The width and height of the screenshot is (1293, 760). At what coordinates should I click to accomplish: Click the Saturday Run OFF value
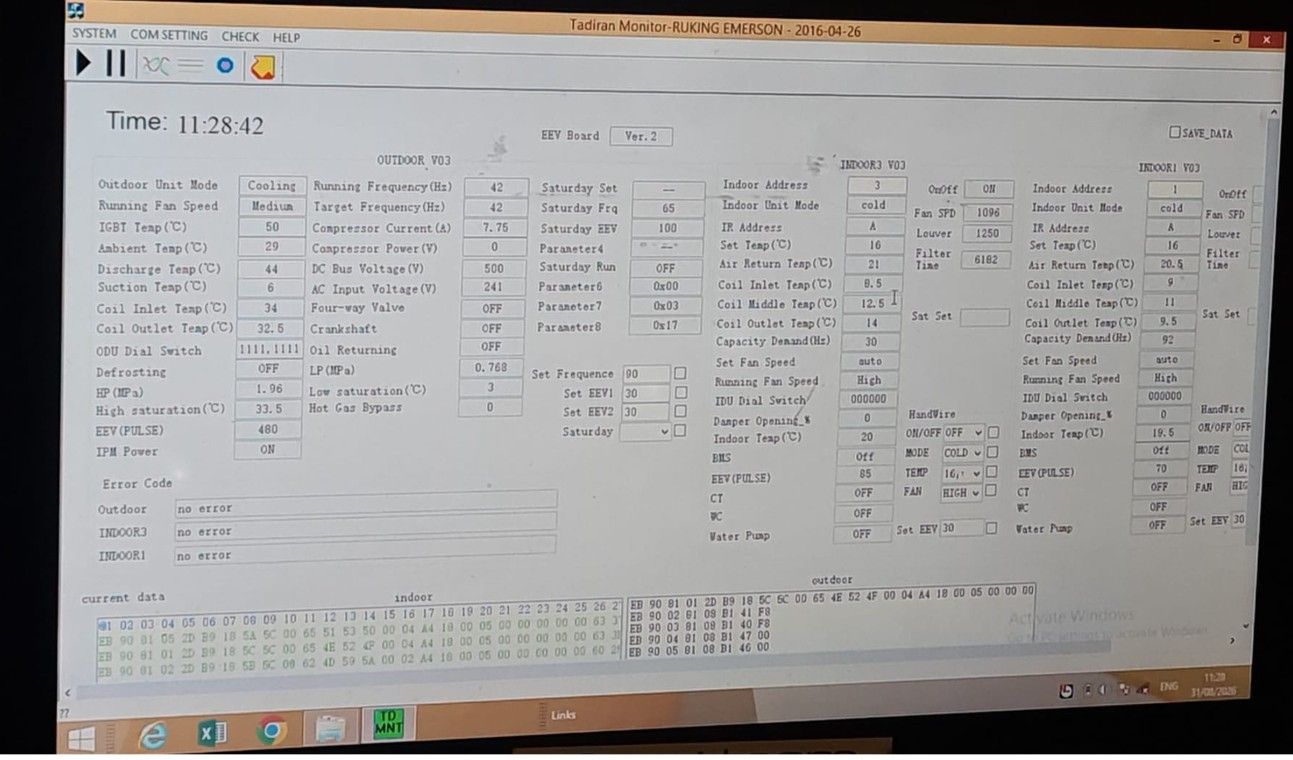coord(666,268)
